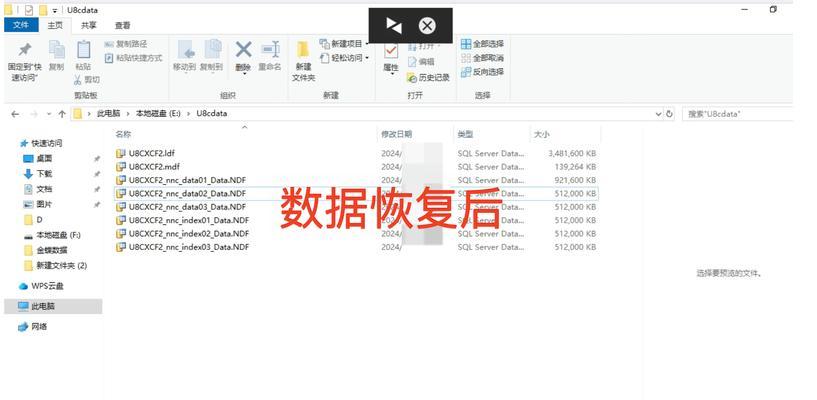Click the overlay close X button

pyautogui.click(x=427, y=26)
